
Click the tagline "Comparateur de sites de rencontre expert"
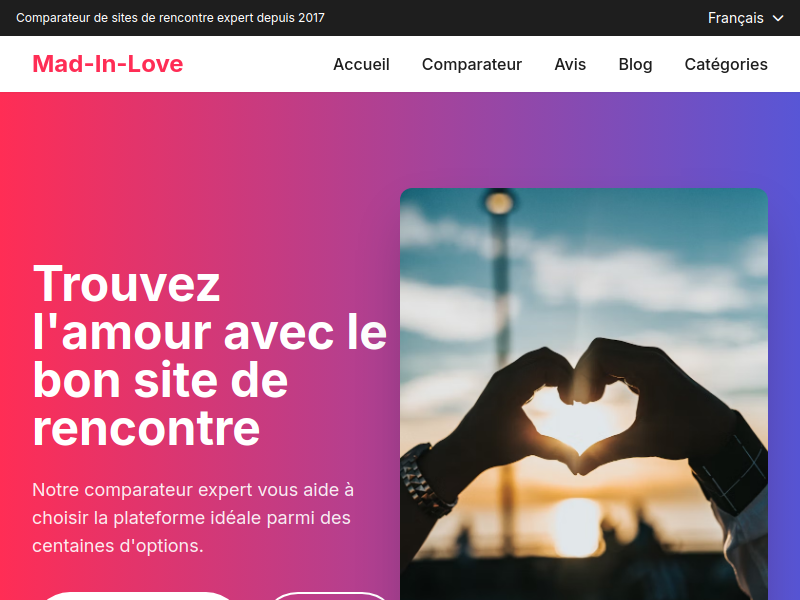point(135,18)
